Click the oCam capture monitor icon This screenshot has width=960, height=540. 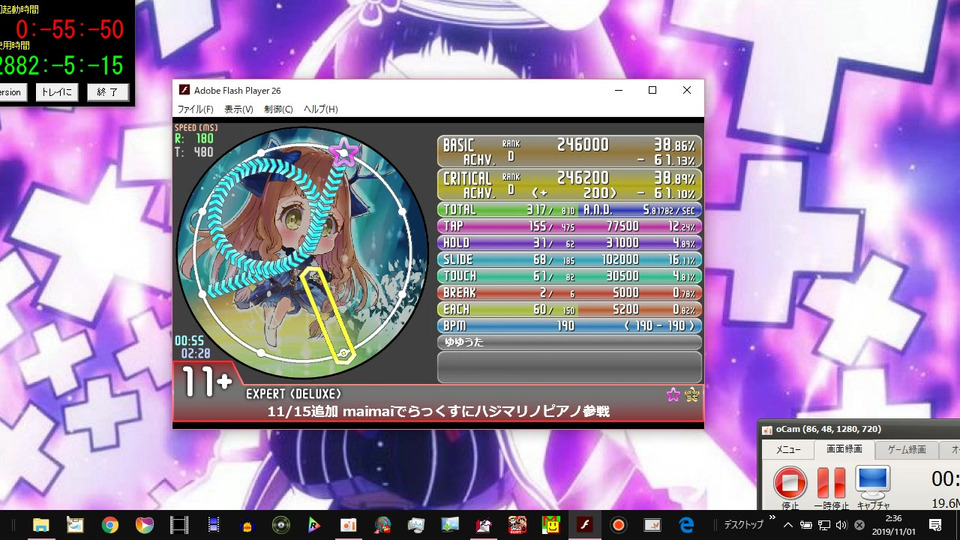click(872, 482)
